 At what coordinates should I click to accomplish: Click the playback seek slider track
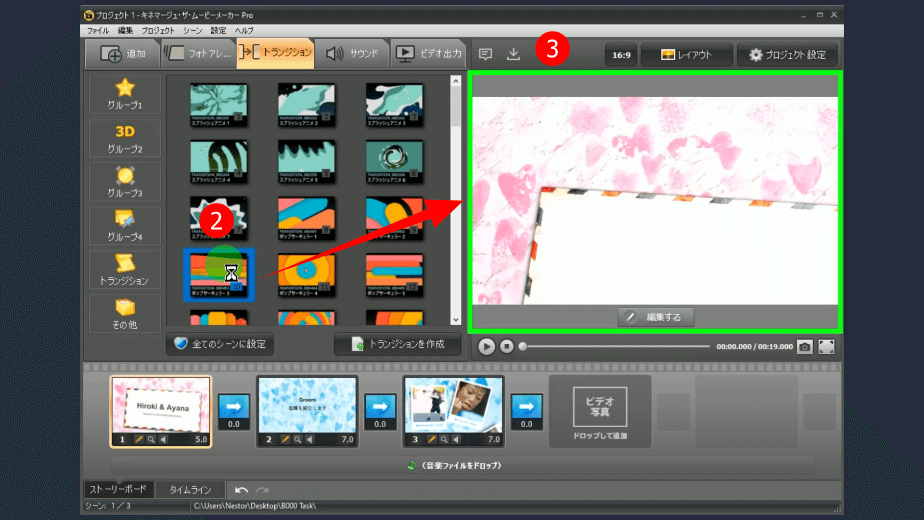coord(615,346)
